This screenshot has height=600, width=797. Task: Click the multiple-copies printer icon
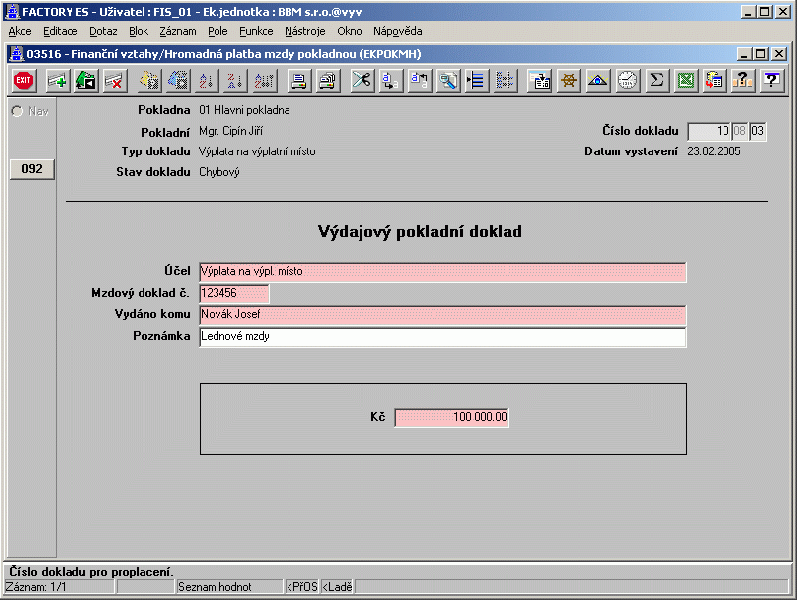point(328,80)
